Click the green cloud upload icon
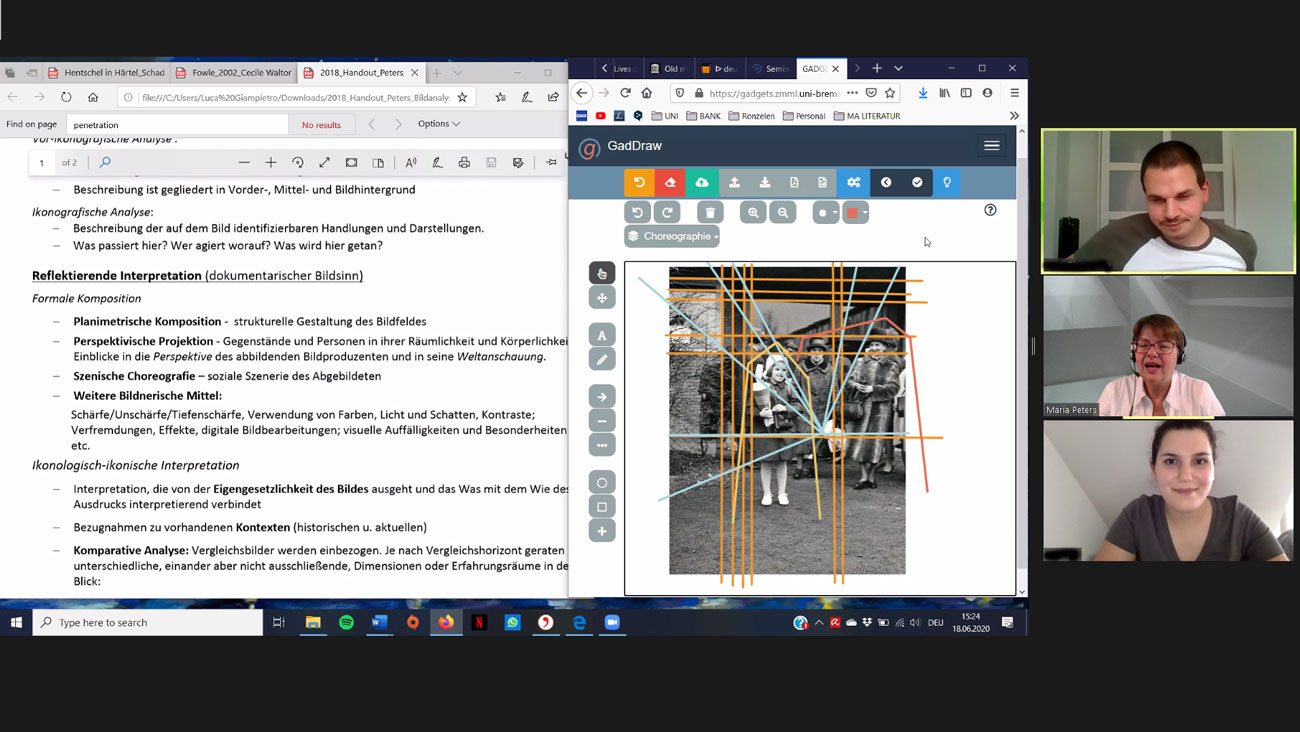This screenshot has height=732, width=1300. point(702,182)
